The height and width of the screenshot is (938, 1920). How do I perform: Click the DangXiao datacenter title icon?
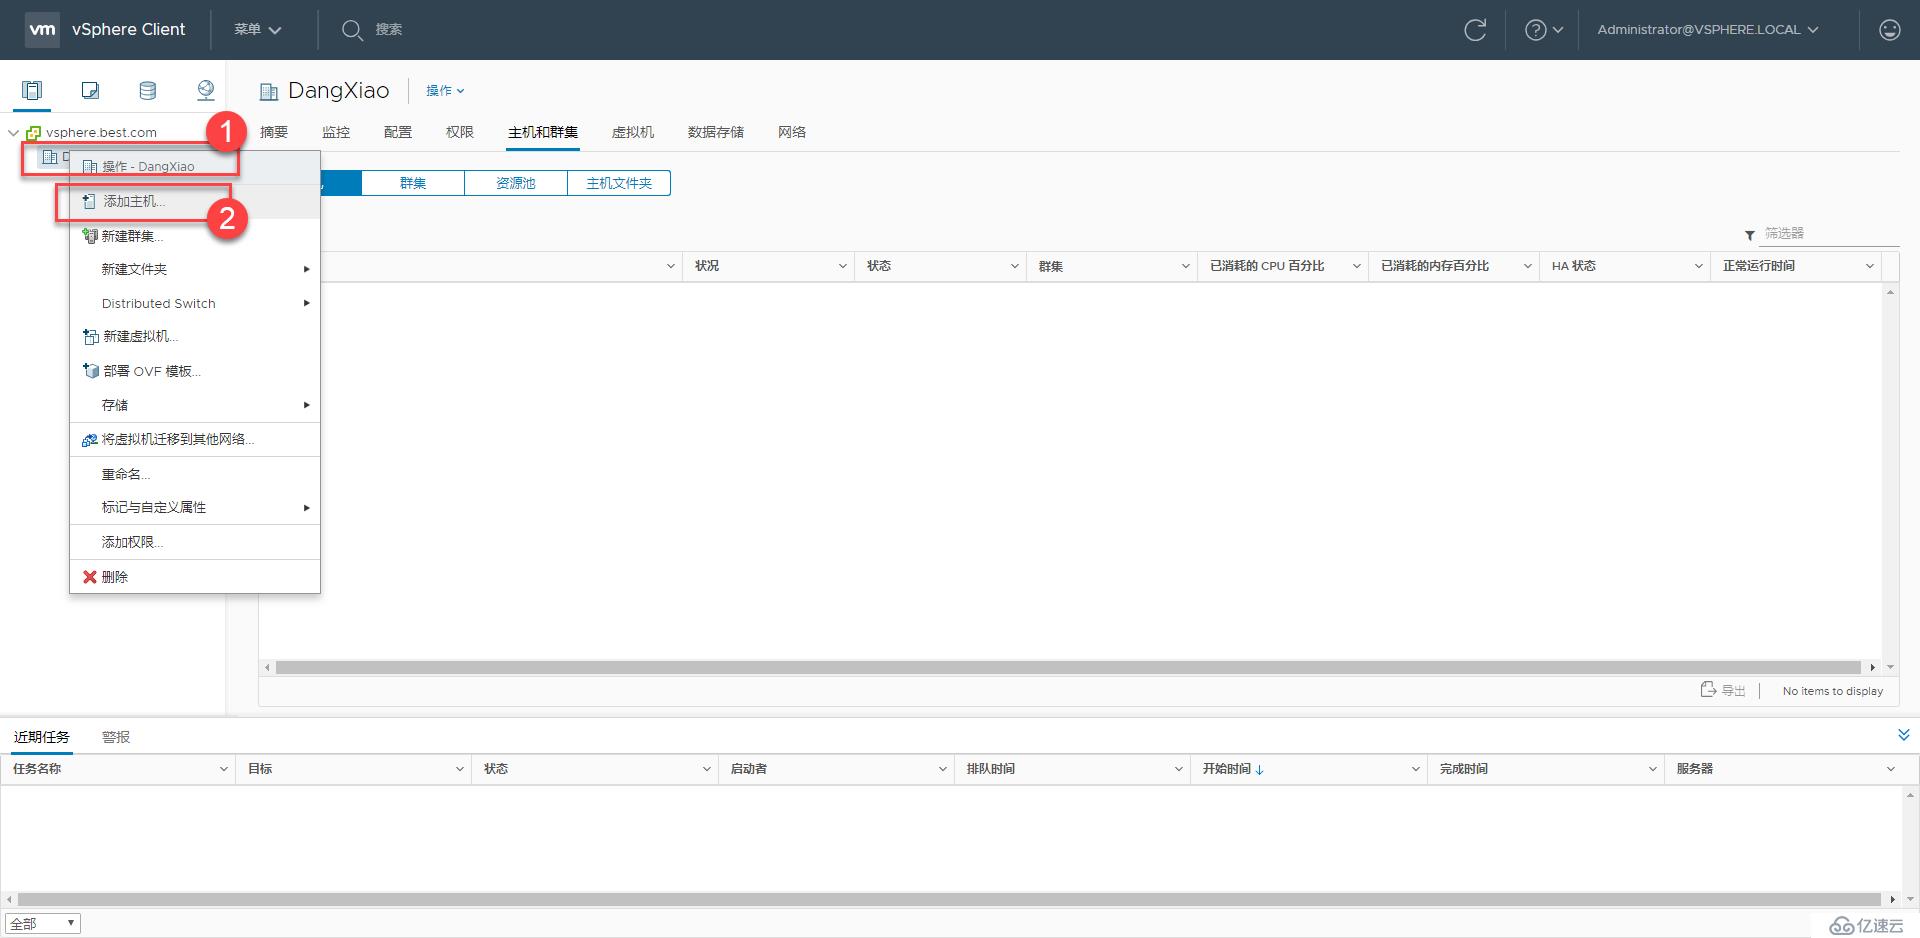[x=268, y=92]
